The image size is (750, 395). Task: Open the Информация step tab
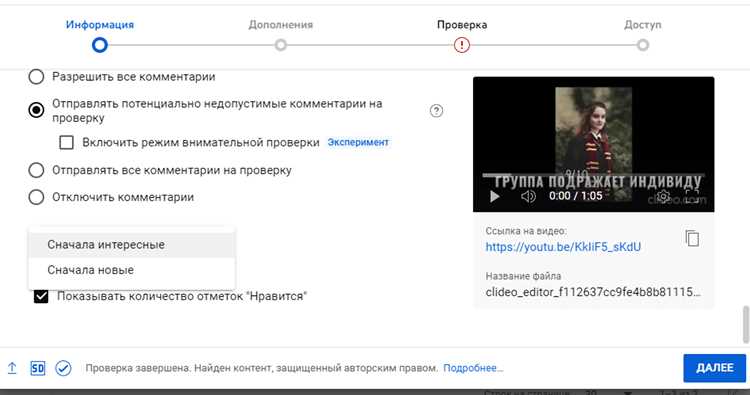click(99, 25)
